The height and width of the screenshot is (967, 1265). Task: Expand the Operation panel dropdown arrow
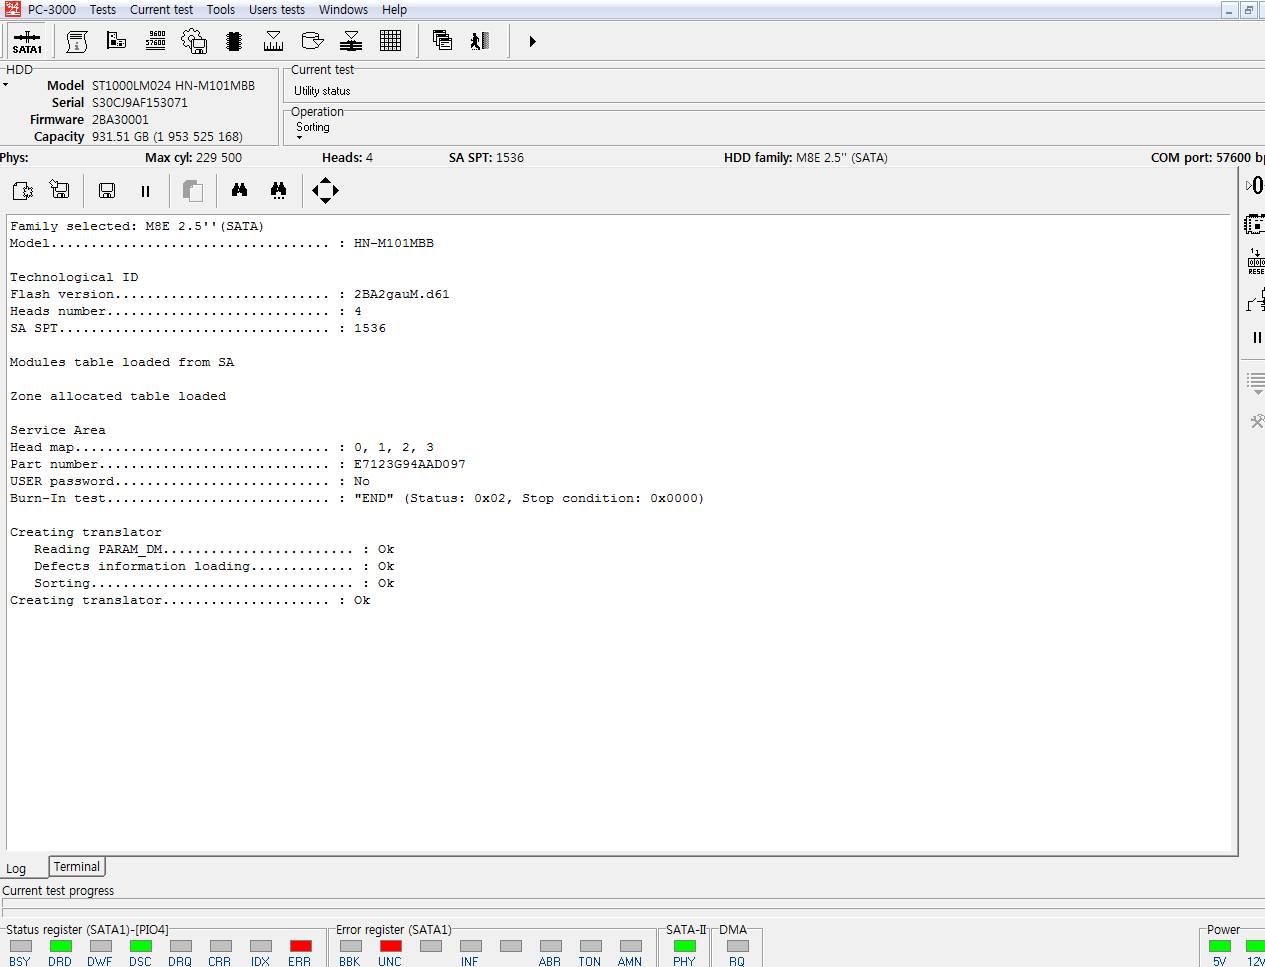(299, 138)
